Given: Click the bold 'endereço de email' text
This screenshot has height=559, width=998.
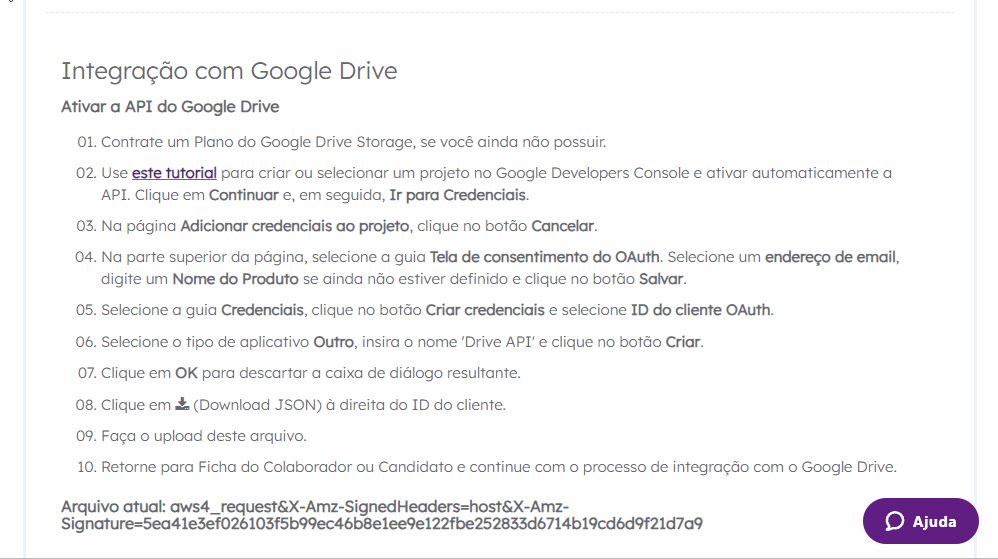Looking at the screenshot, I should 831,257.
